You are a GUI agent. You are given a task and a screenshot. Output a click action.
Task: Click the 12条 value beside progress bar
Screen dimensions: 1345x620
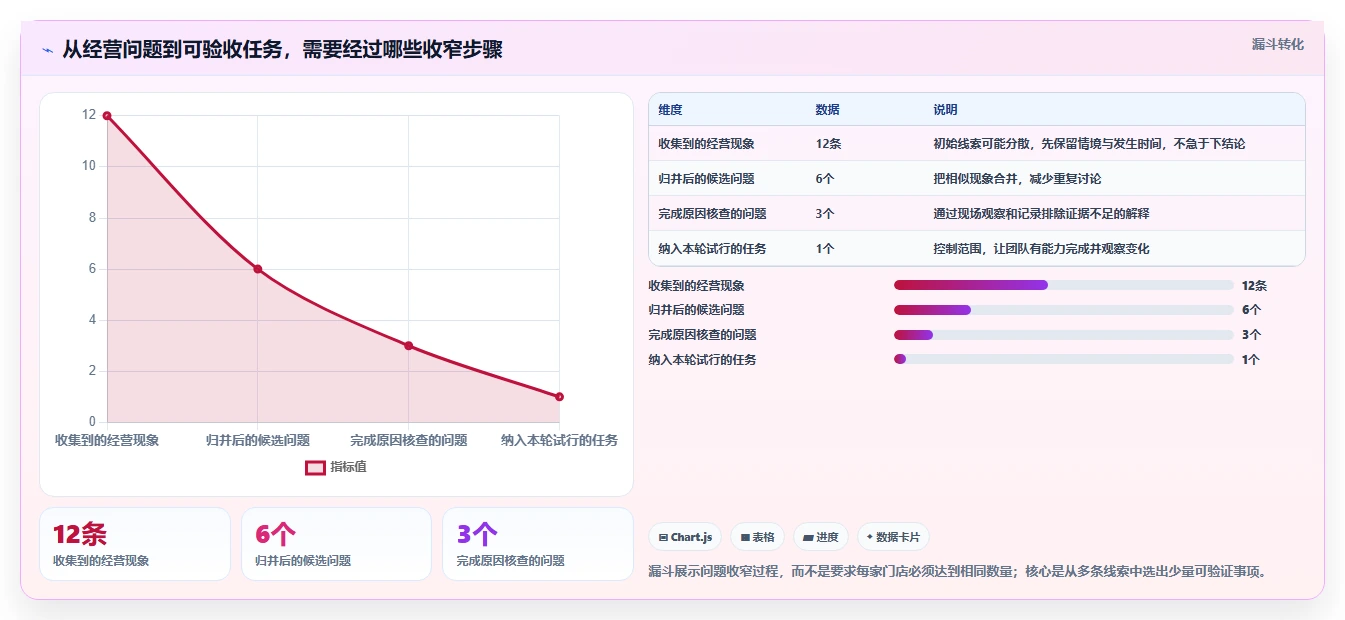(1254, 286)
